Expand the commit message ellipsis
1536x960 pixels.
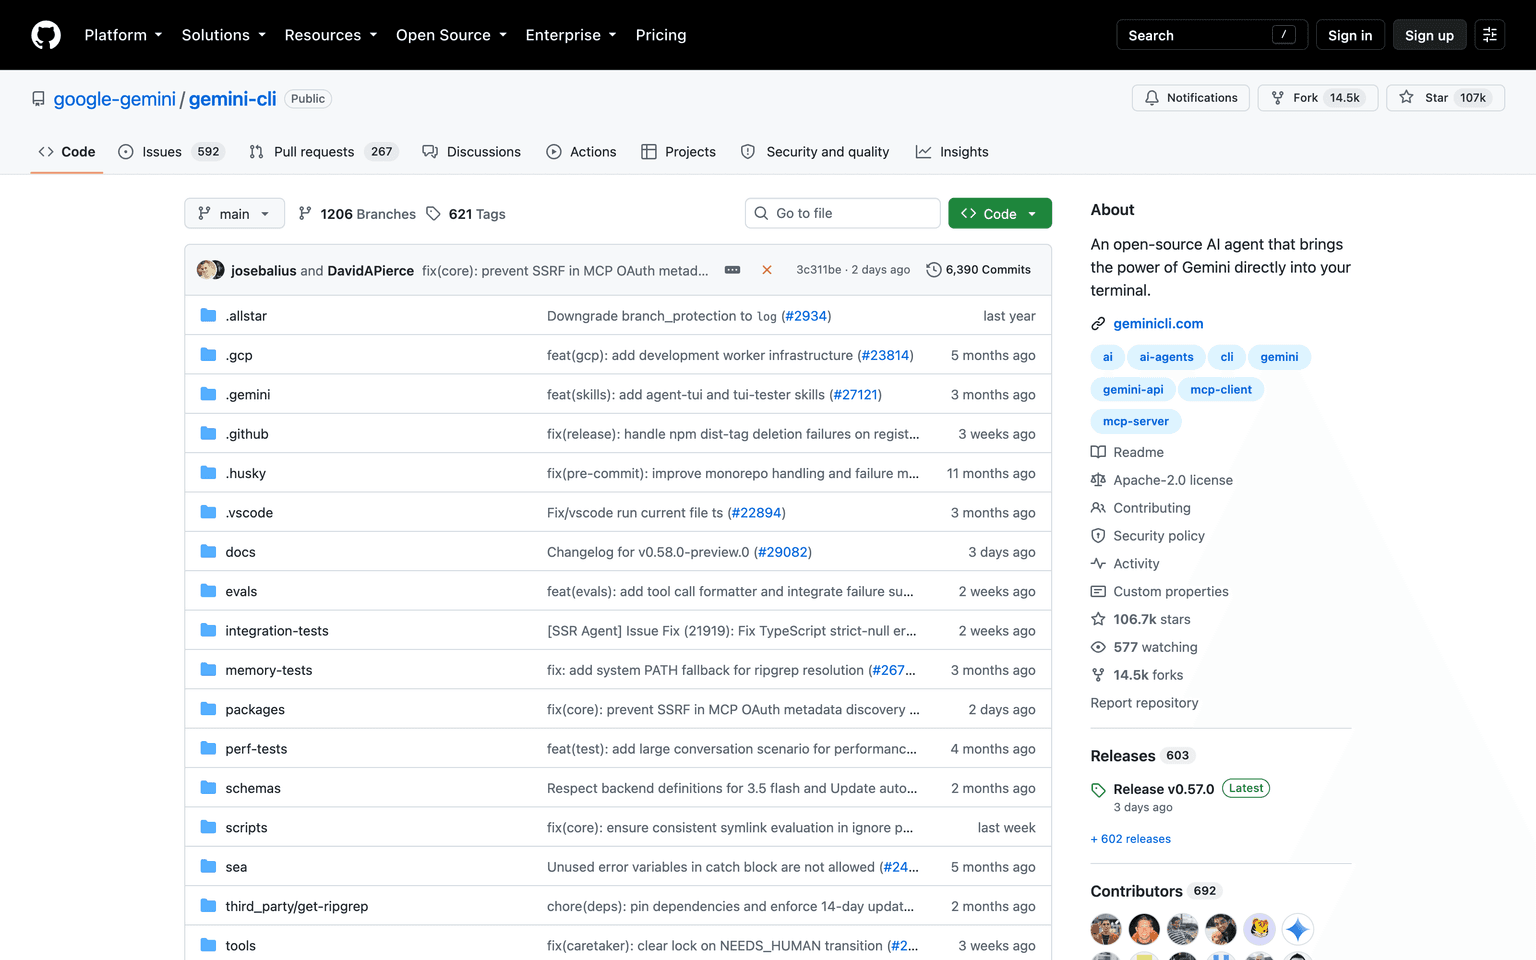tap(732, 270)
